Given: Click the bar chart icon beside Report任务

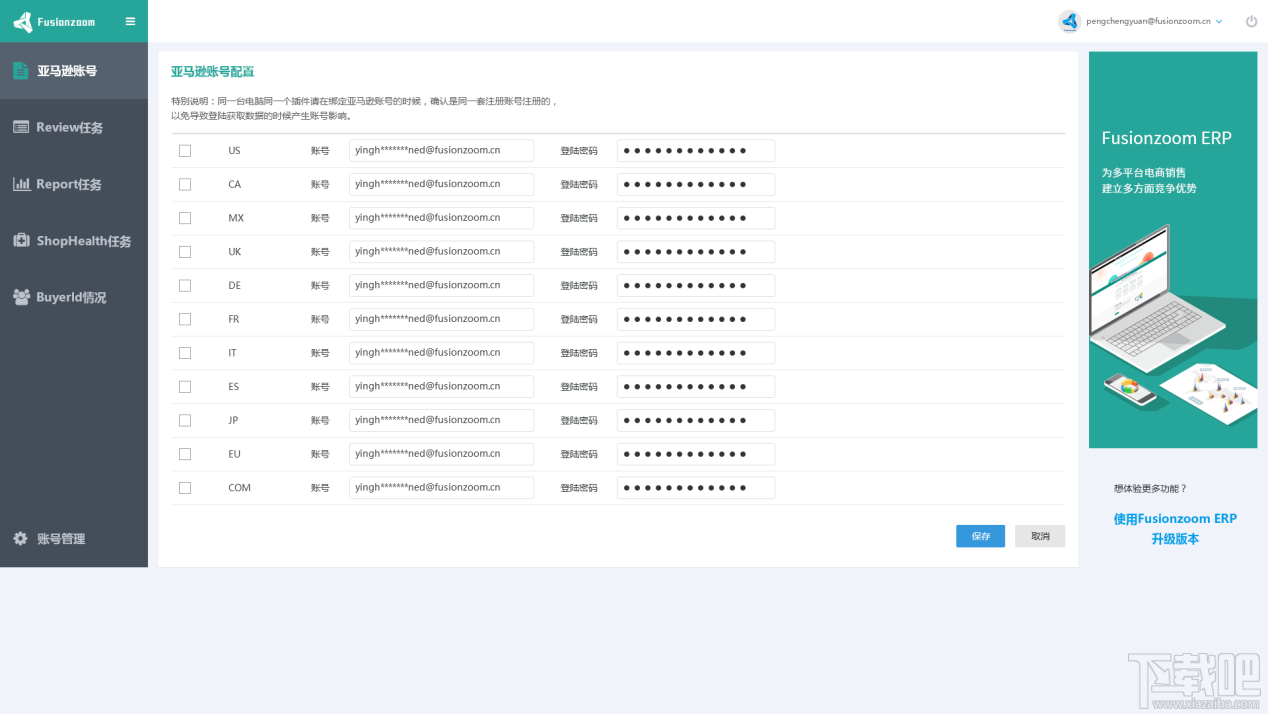Looking at the screenshot, I should click(x=21, y=184).
